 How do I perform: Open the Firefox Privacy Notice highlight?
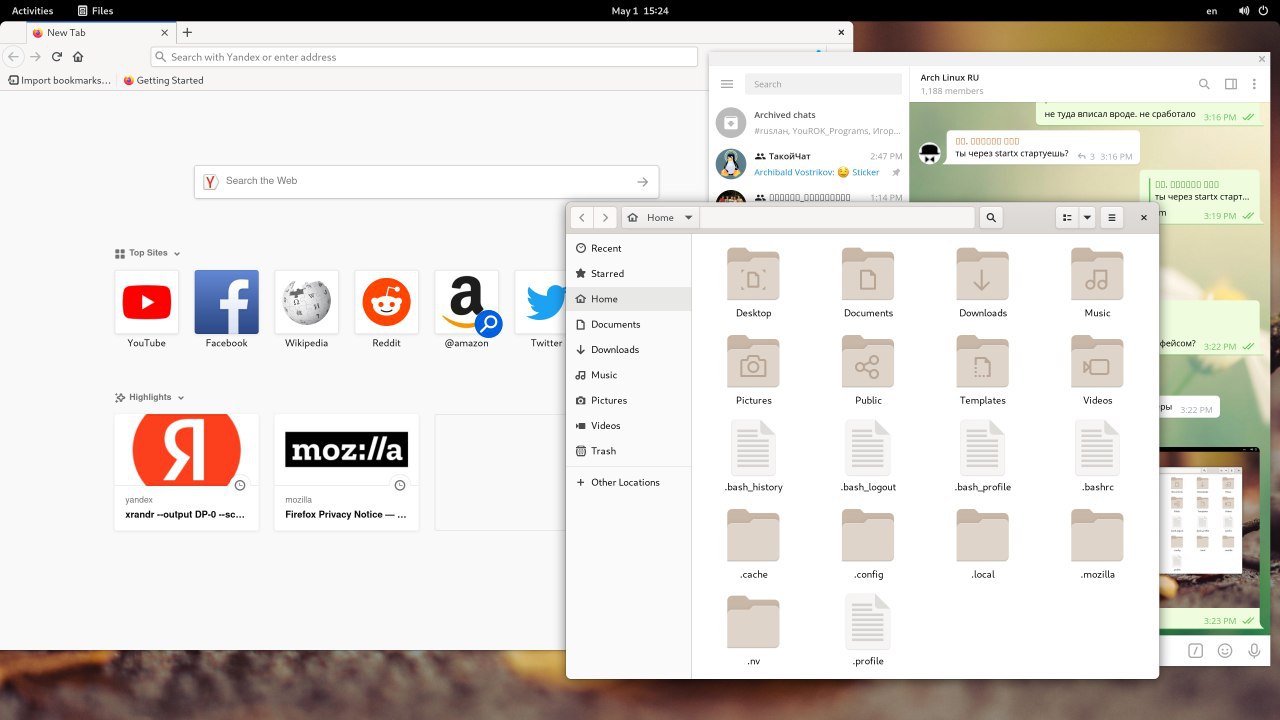346,472
